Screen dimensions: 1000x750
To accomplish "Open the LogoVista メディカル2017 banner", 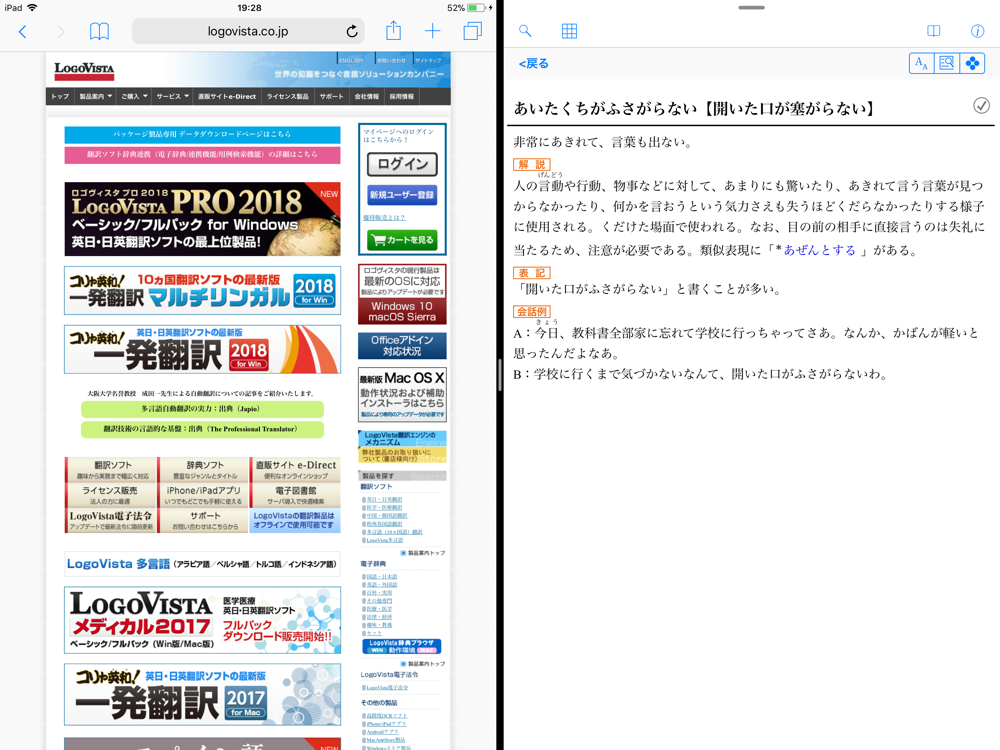I will [x=202, y=621].
